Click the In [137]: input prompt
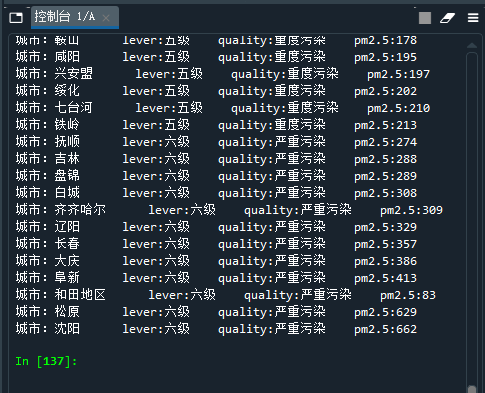The height and width of the screenshot is (393, 485). click(x=46, y=361)
